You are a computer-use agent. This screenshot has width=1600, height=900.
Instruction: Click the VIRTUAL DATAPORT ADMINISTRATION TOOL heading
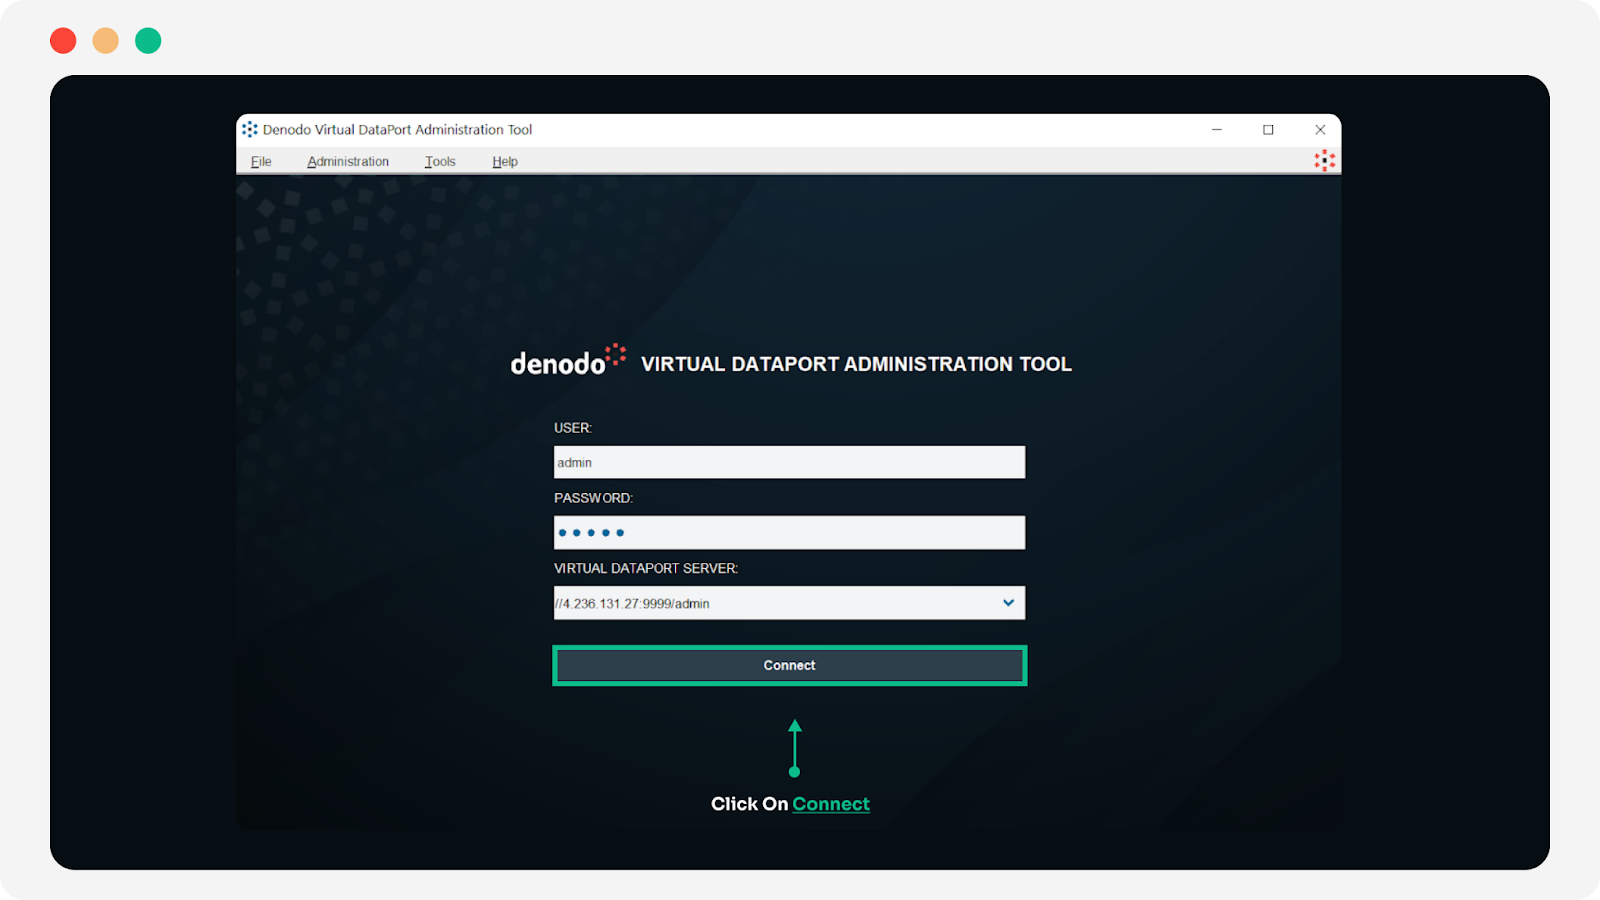856,364
